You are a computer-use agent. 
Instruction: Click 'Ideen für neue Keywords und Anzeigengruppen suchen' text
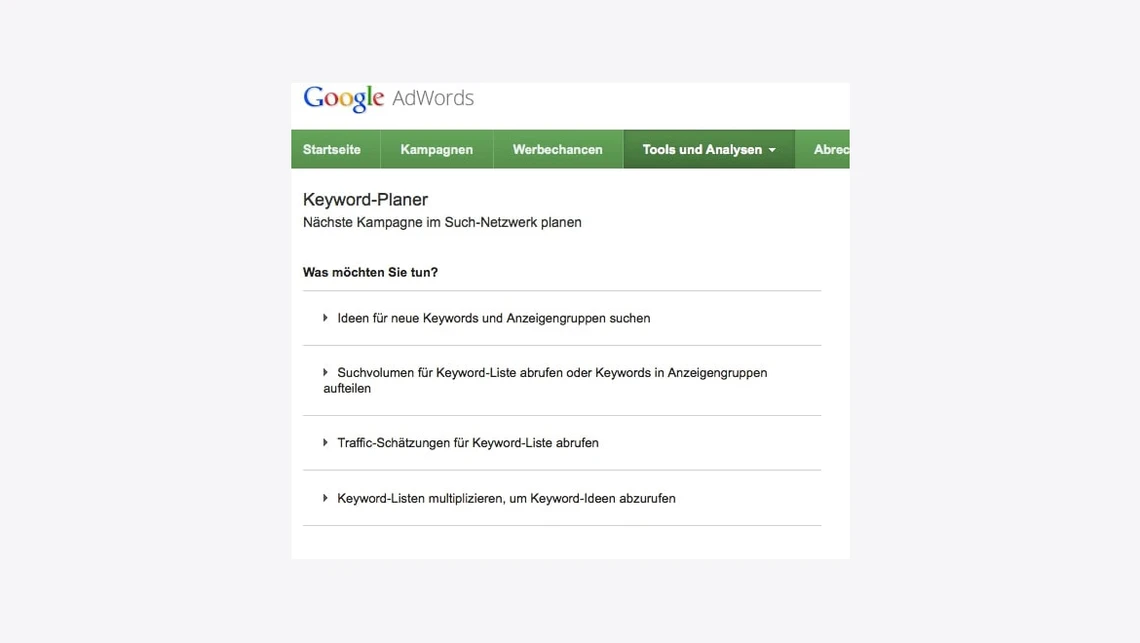494,318
